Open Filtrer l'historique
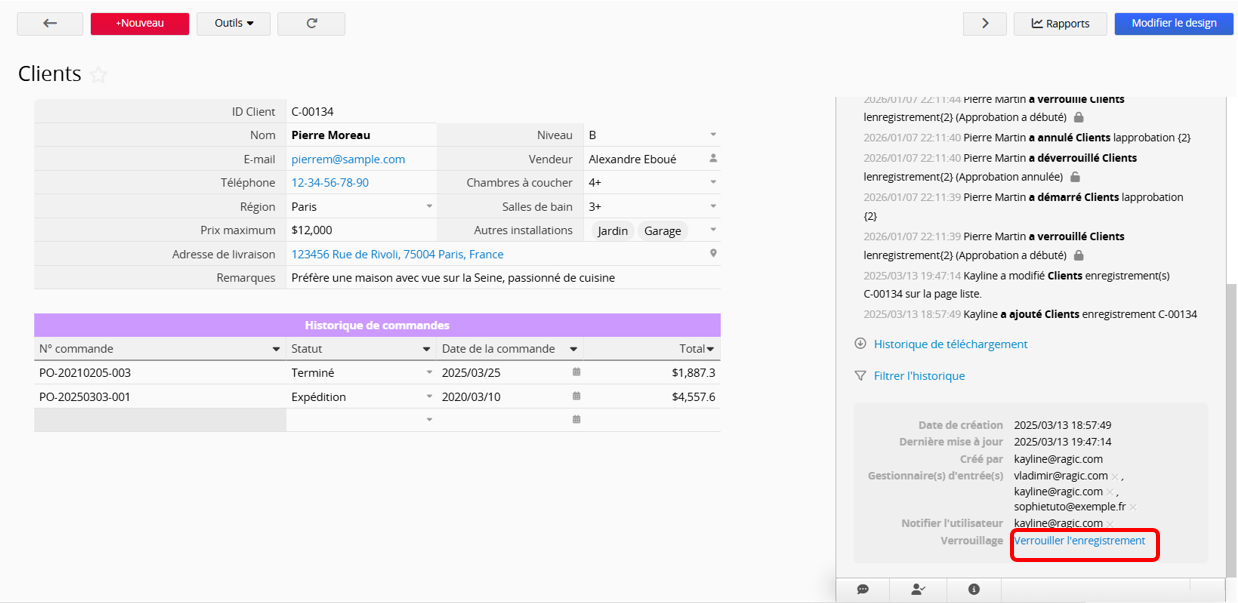Viewport: 1238px width, 603px height. 918,376
